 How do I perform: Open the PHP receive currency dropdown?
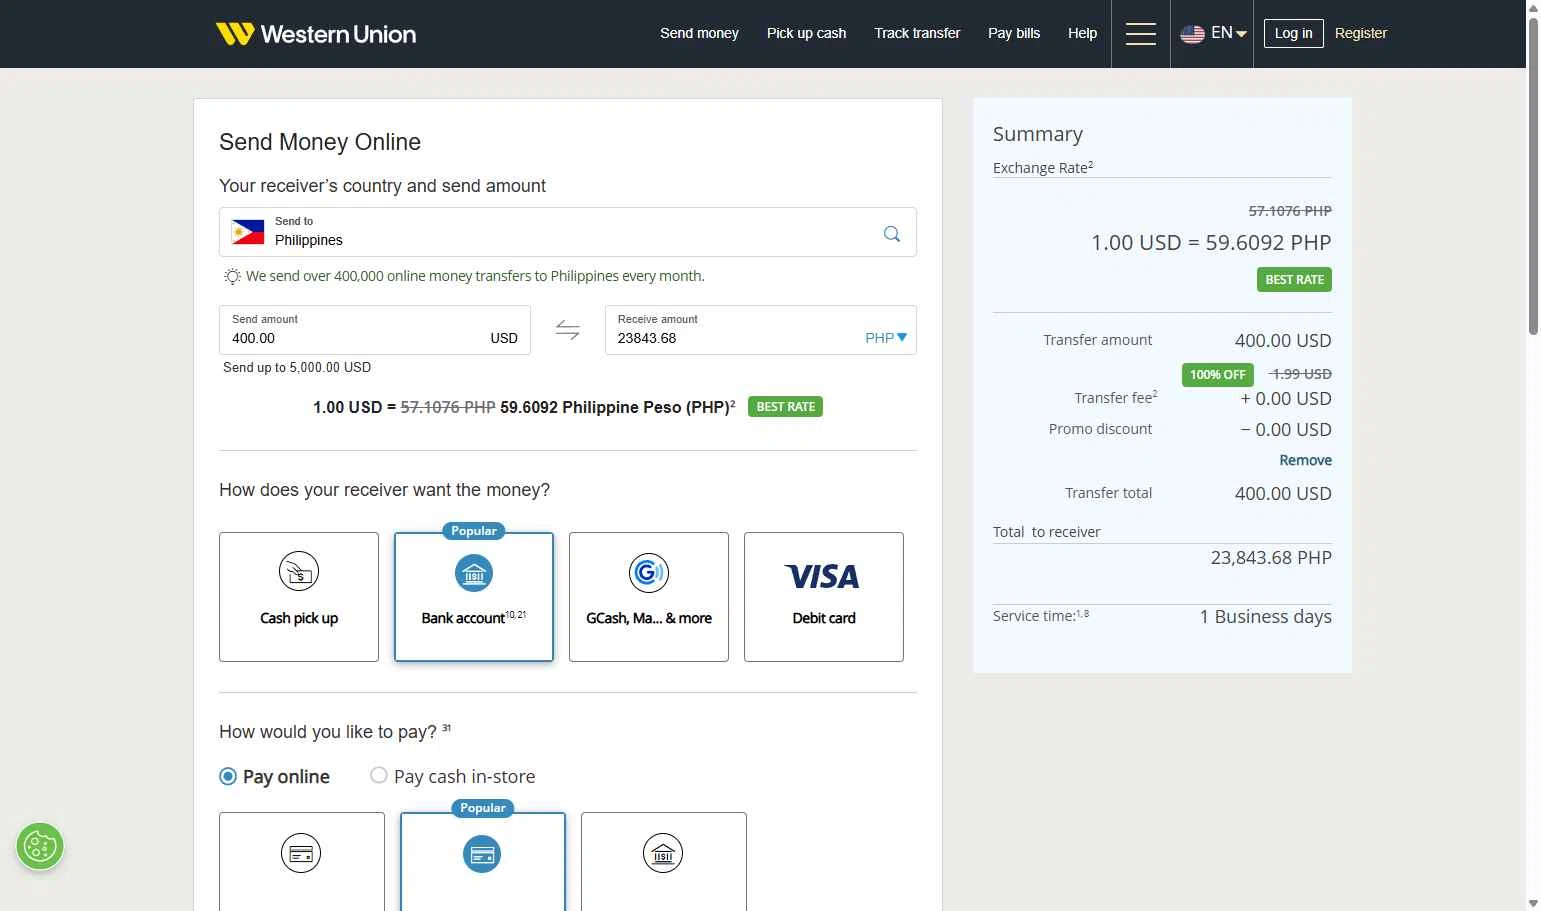click(886, 338)
